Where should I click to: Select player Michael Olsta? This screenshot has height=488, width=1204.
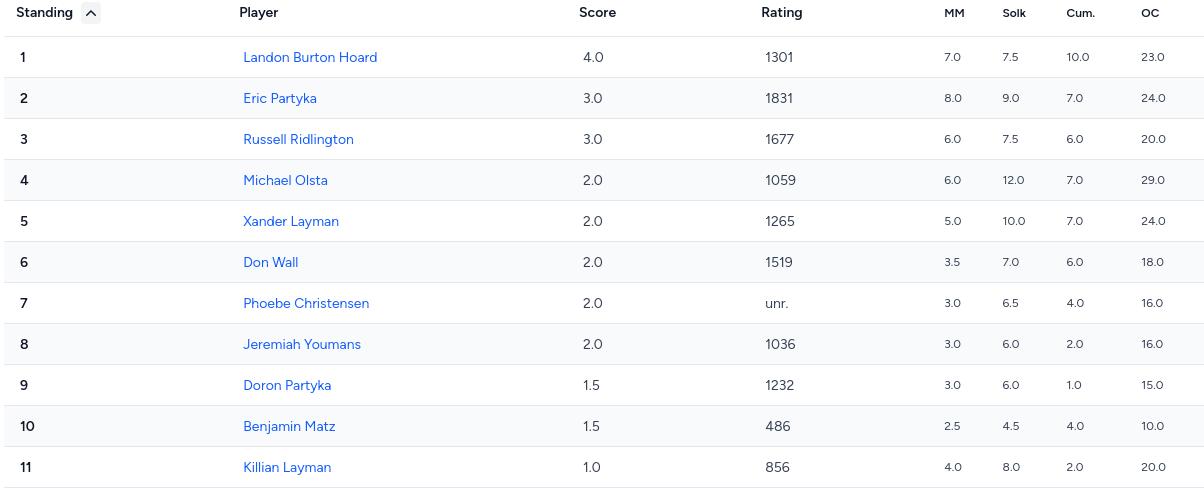[x=285, y=180]
